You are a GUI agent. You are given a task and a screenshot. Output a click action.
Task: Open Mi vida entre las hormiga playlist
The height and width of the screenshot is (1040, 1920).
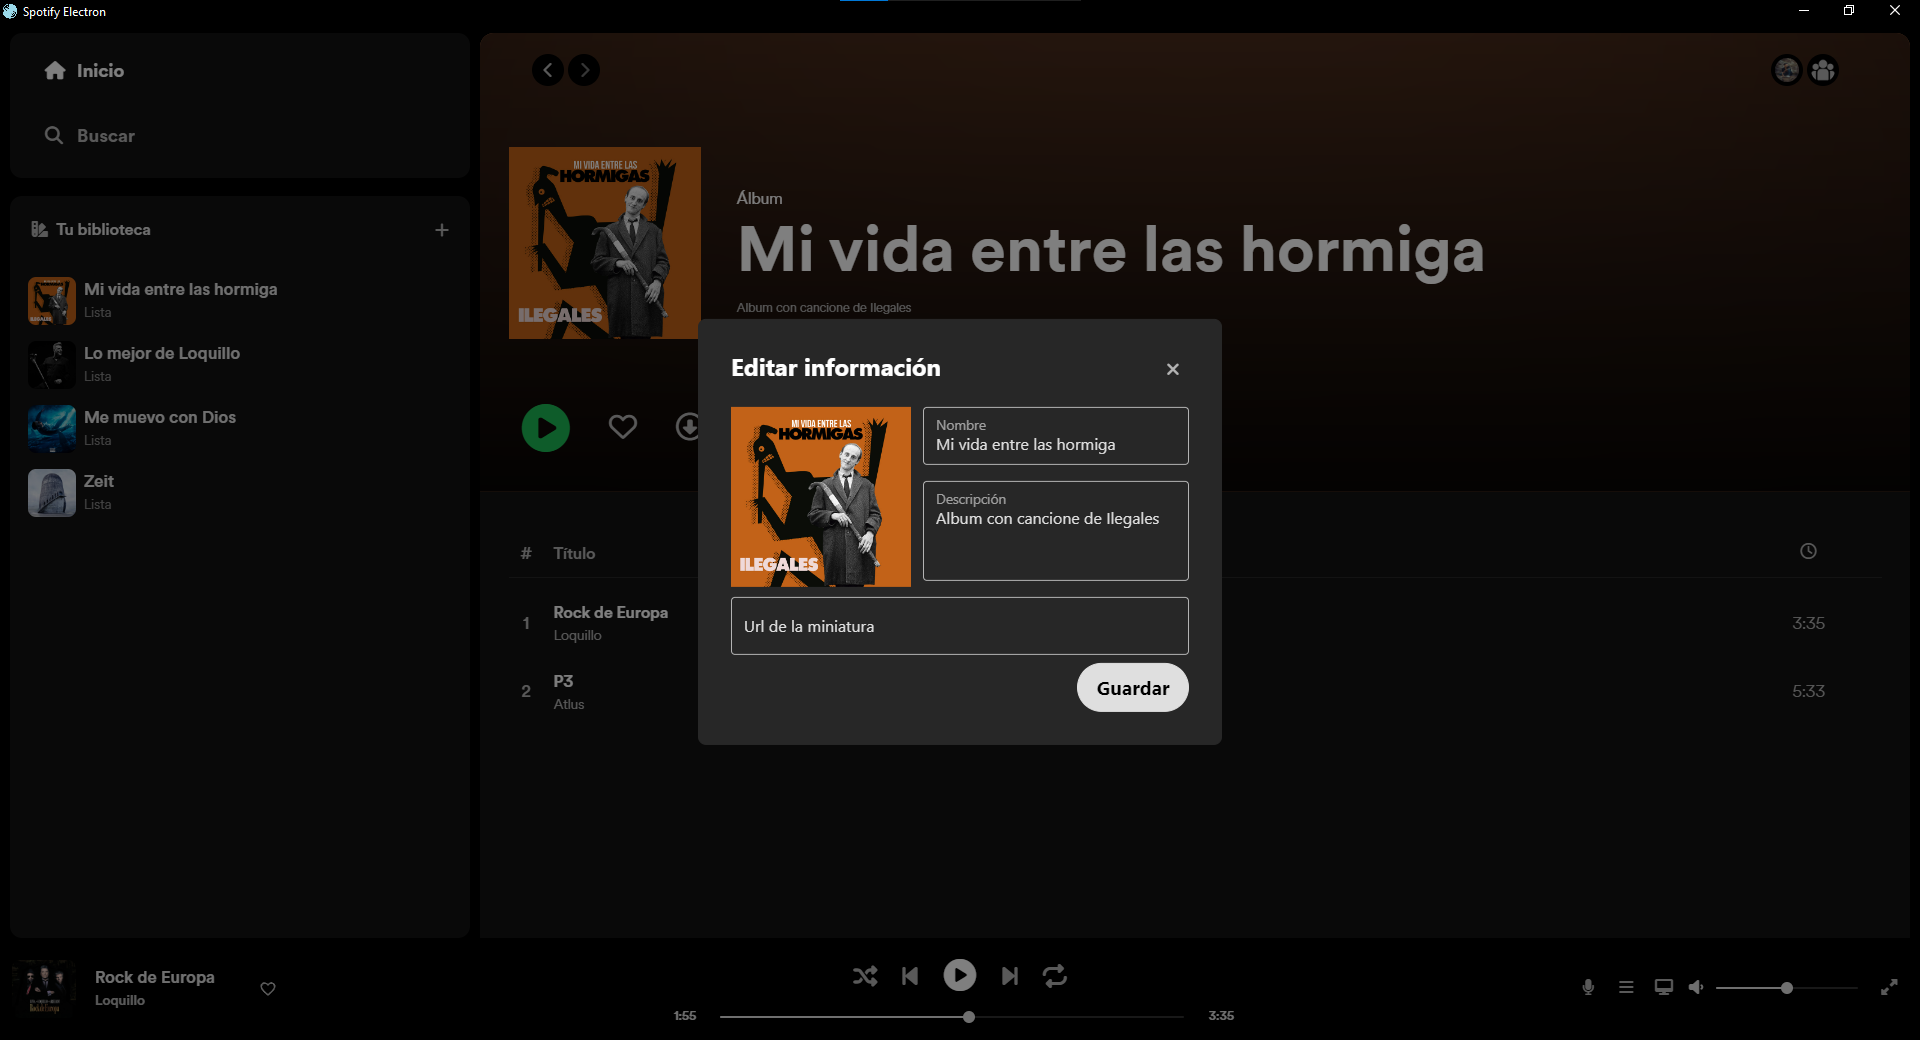pos(240,300)
